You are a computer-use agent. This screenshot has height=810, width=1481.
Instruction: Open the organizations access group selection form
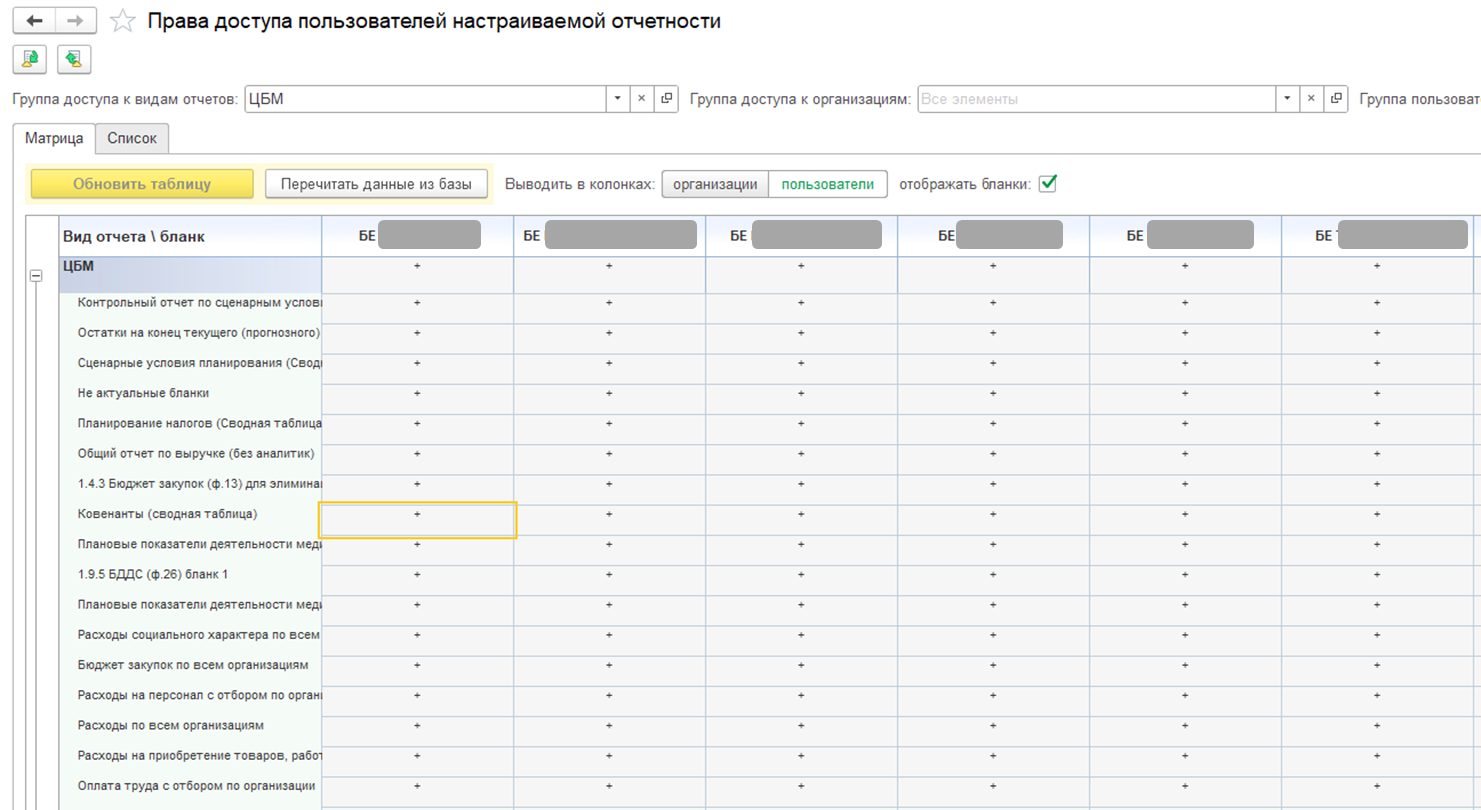coord(1336,99)
